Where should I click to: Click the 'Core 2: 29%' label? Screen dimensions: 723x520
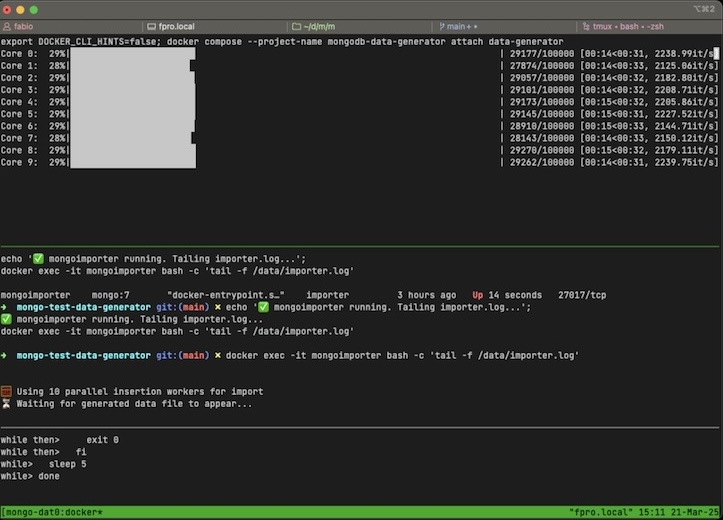point(33,78)
